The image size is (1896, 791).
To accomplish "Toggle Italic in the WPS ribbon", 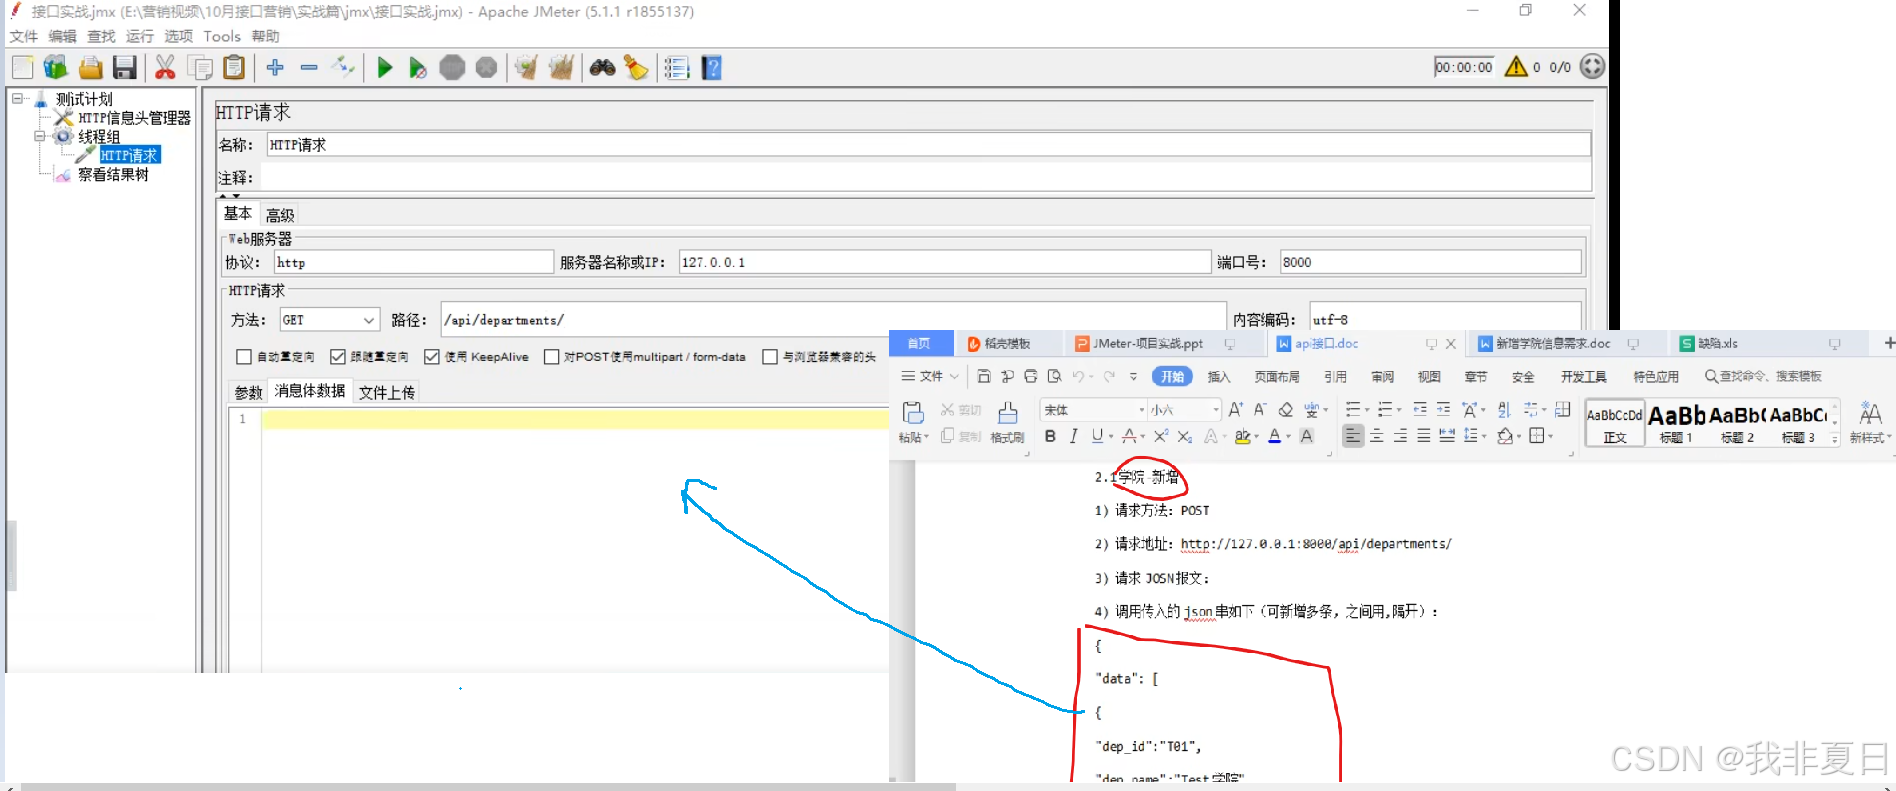I will pos(1073,436).
